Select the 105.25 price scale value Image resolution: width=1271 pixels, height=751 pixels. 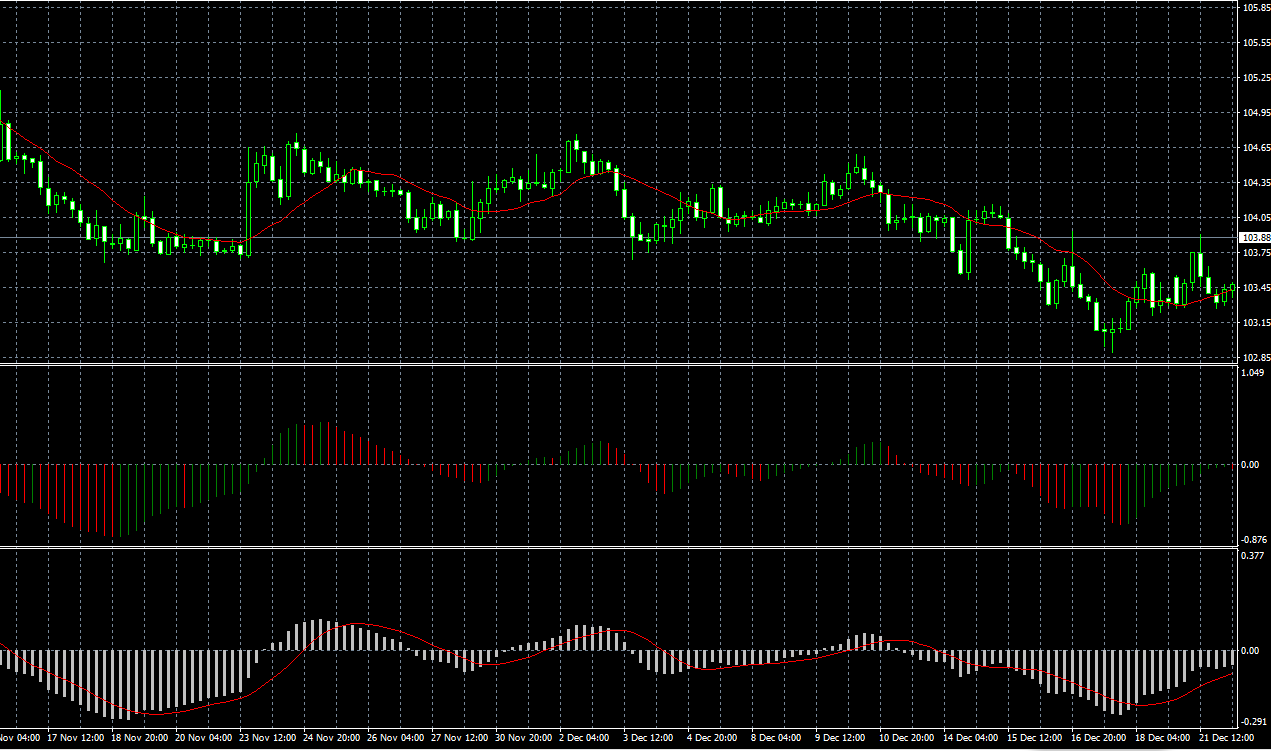point(1256,78)
